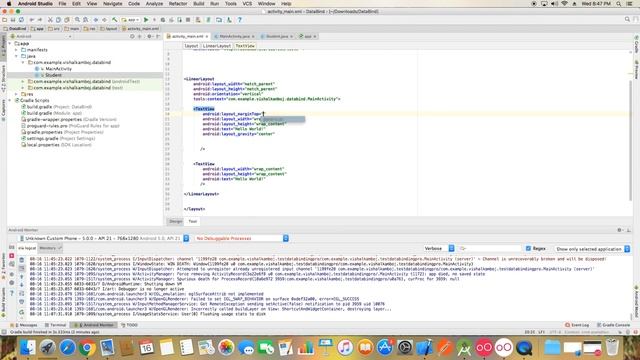Run the app with green play button
The image size is (640, 360).
146,20
